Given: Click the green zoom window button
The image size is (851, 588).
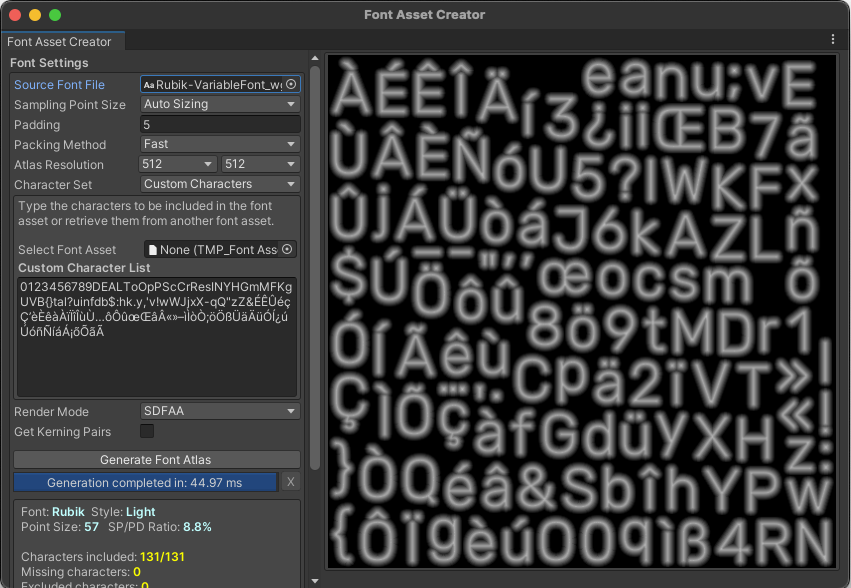Looking at the screenshot, I should 55,15.
